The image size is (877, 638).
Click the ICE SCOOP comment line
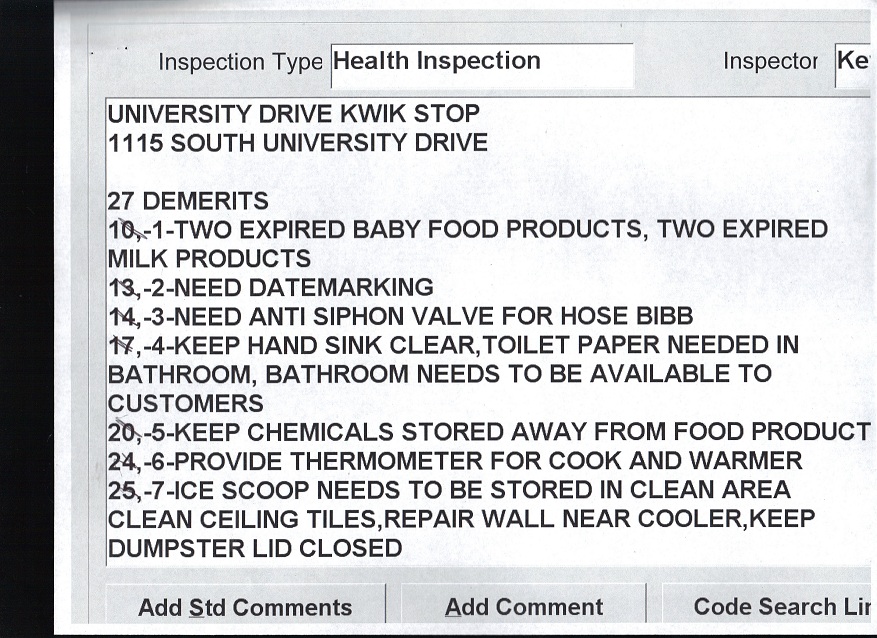point(449,490)
